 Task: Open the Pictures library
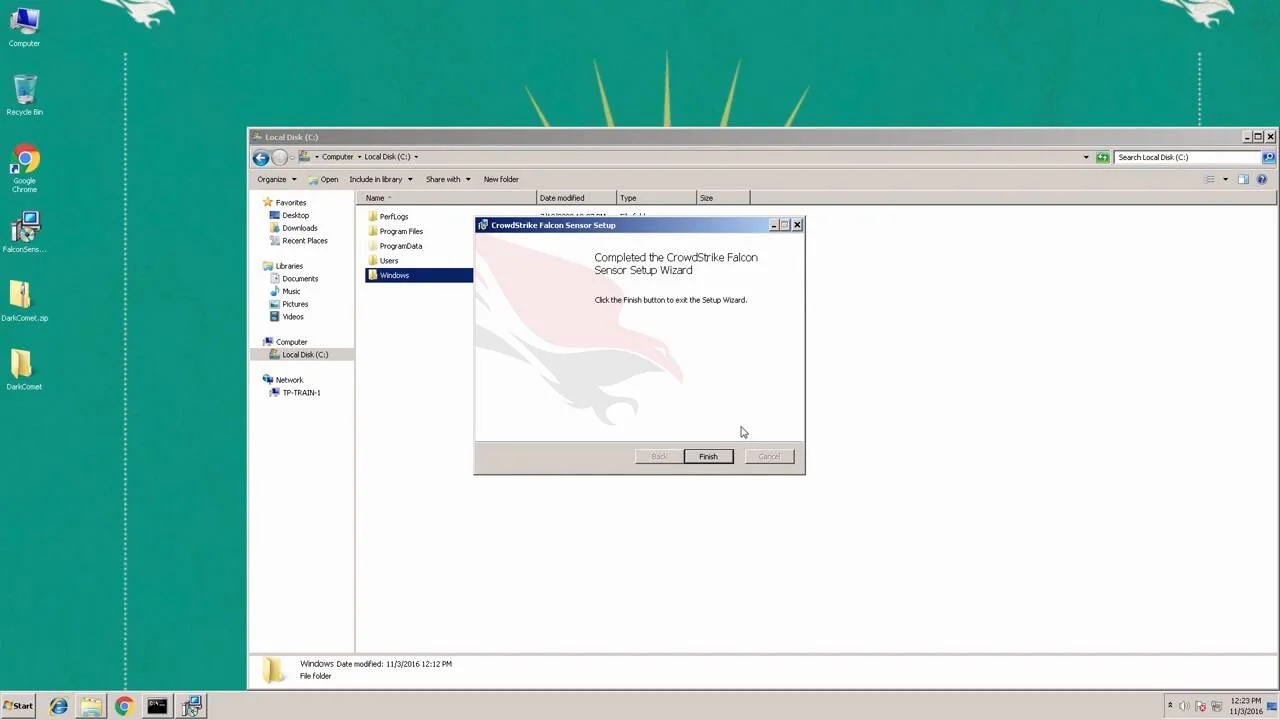[289, 304]
